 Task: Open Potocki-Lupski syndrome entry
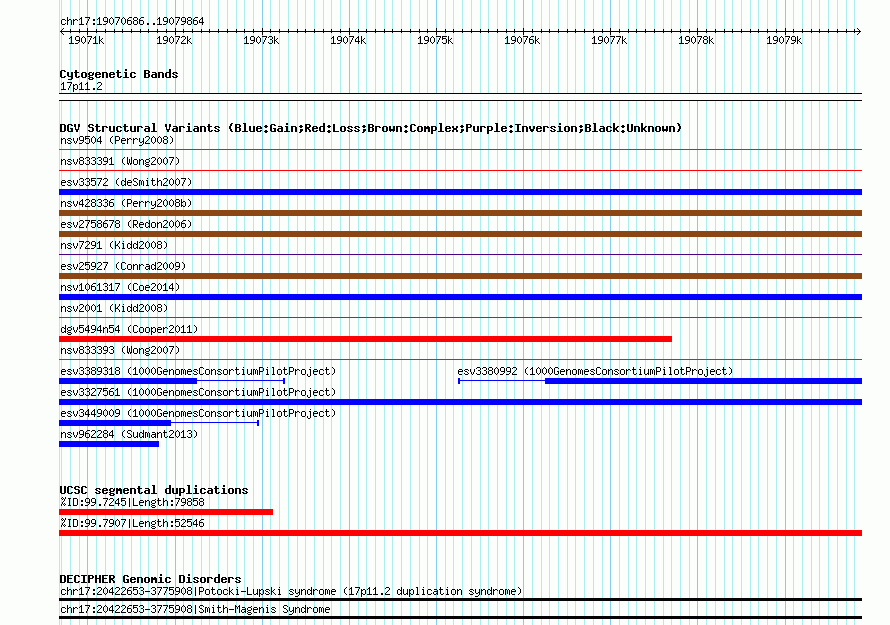click(291, 592)
